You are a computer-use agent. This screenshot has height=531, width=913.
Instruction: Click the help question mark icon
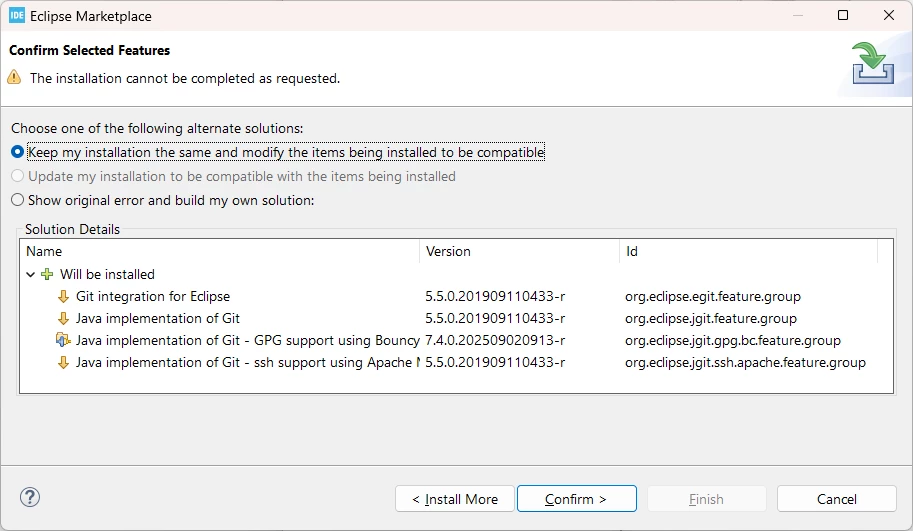(30, 497)
